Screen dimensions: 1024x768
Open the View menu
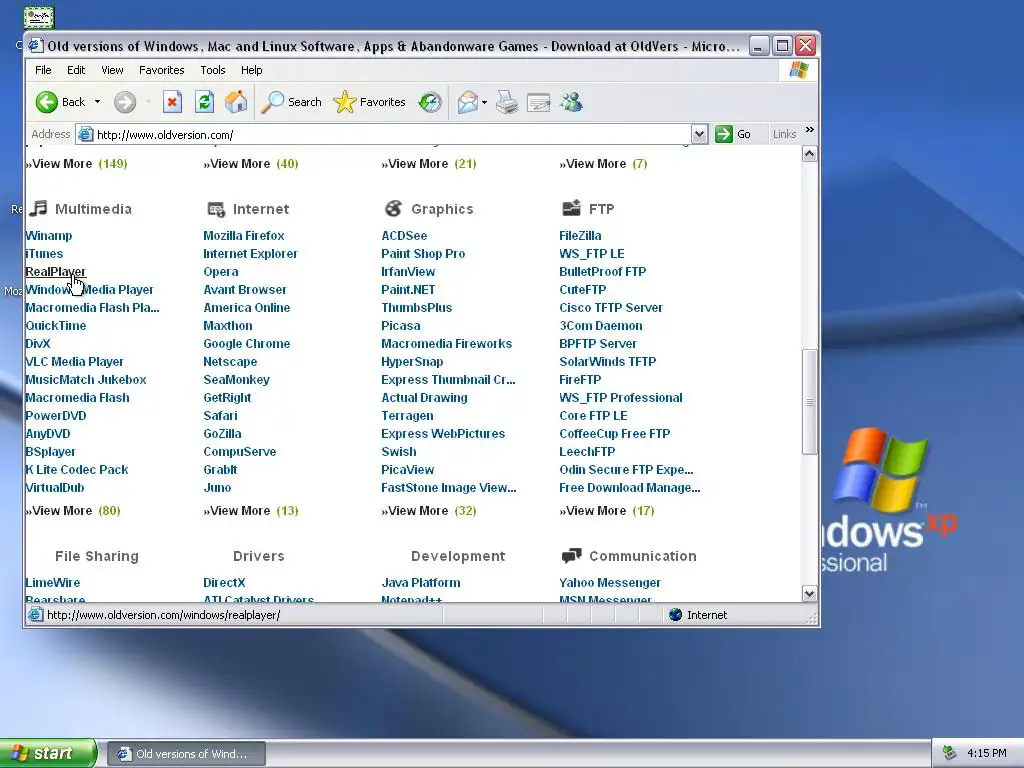tap(112, 70)
